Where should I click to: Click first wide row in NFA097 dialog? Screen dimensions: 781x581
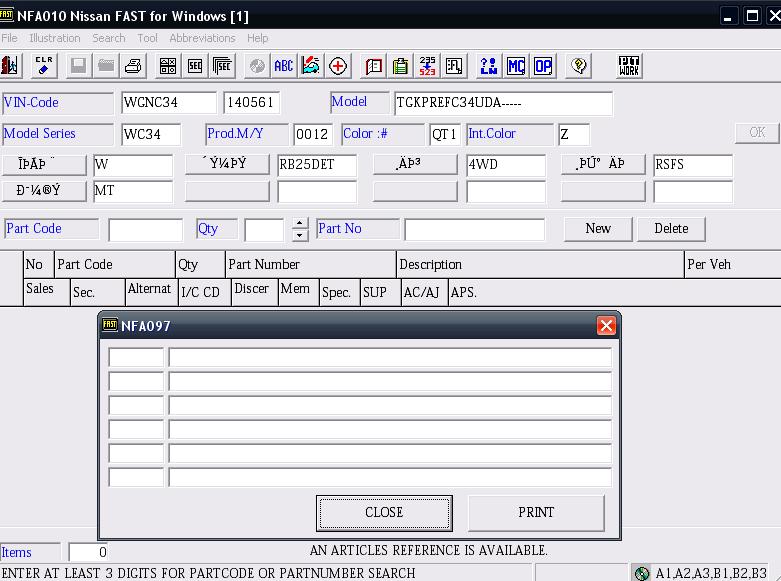(x=390, y=357)
